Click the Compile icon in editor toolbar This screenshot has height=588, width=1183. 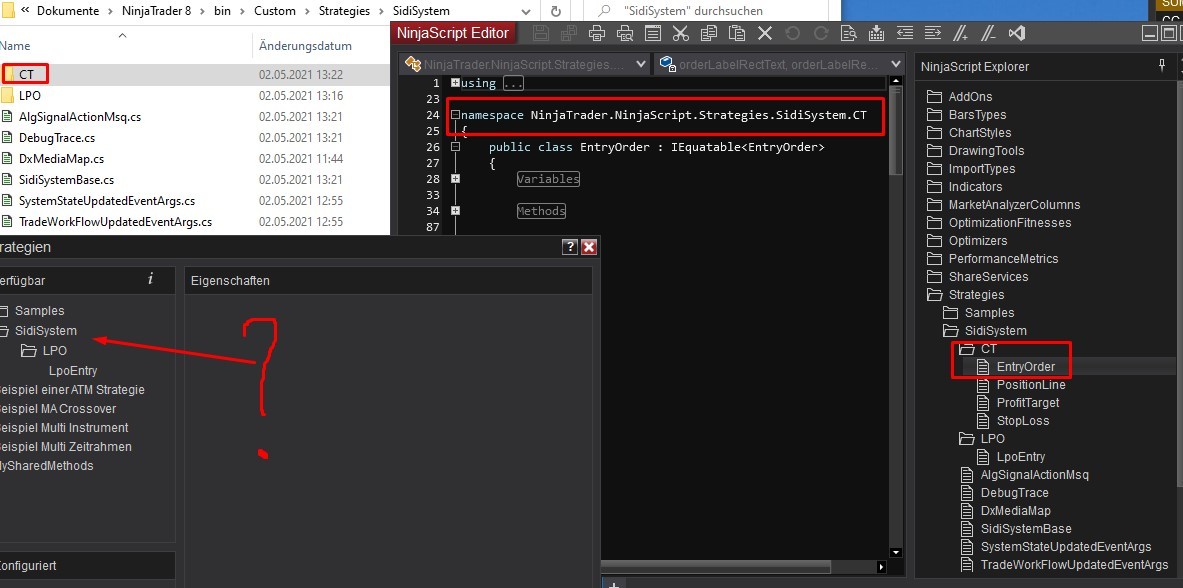tap(877, 32)
